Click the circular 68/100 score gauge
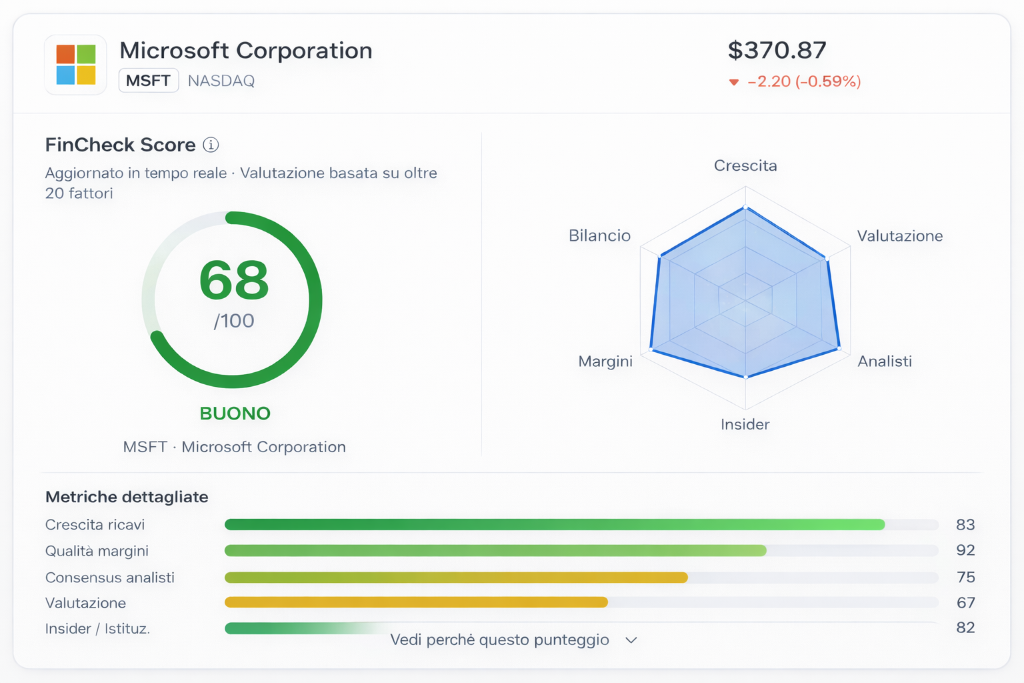1024x683 pixels. coord(232,299)
